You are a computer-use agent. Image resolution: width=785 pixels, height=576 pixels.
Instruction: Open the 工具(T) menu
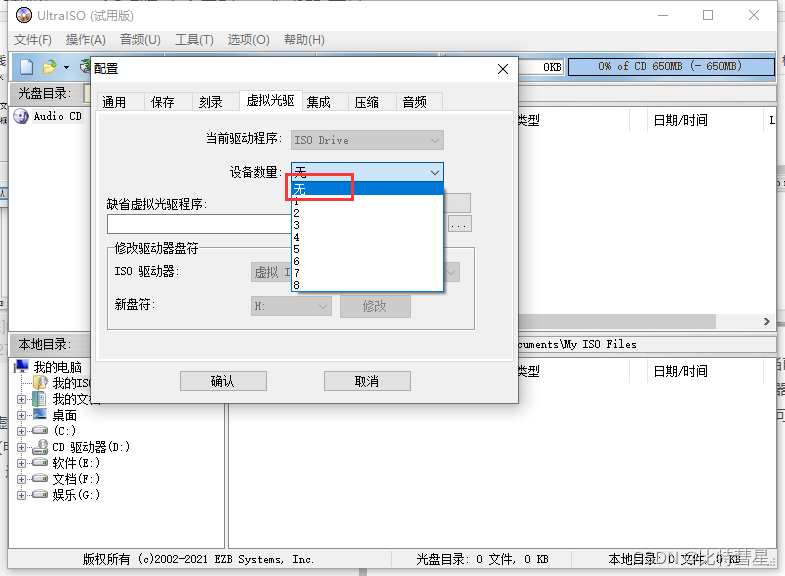[x=194, y=40]
